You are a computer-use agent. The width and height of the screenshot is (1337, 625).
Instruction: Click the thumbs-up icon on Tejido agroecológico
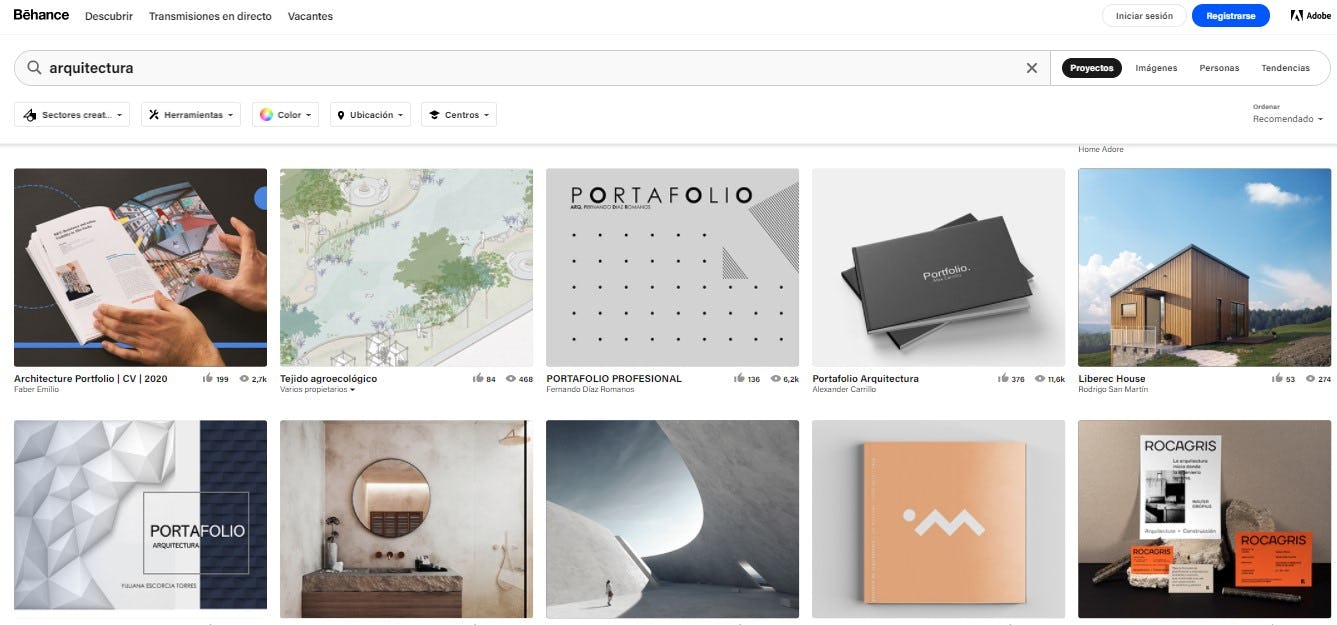479,378
